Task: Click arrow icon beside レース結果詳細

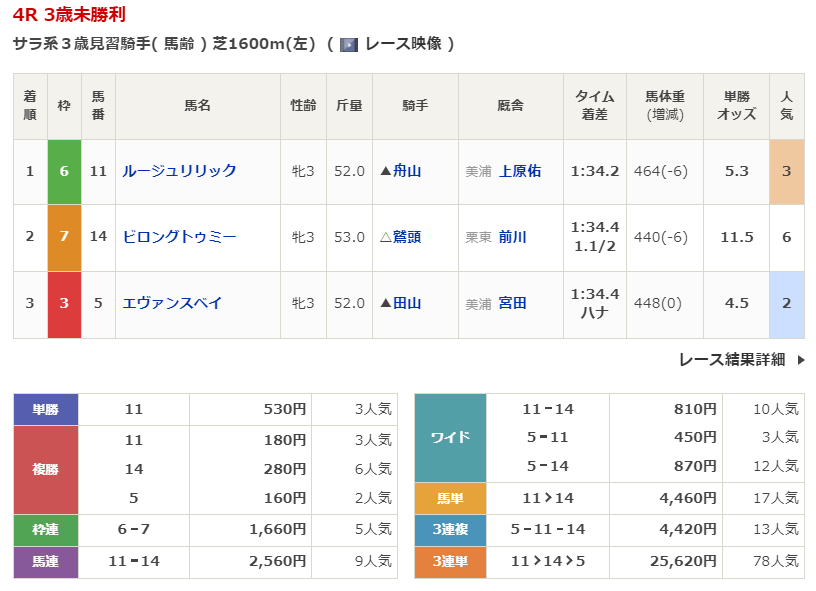Action: coord(800,360)
